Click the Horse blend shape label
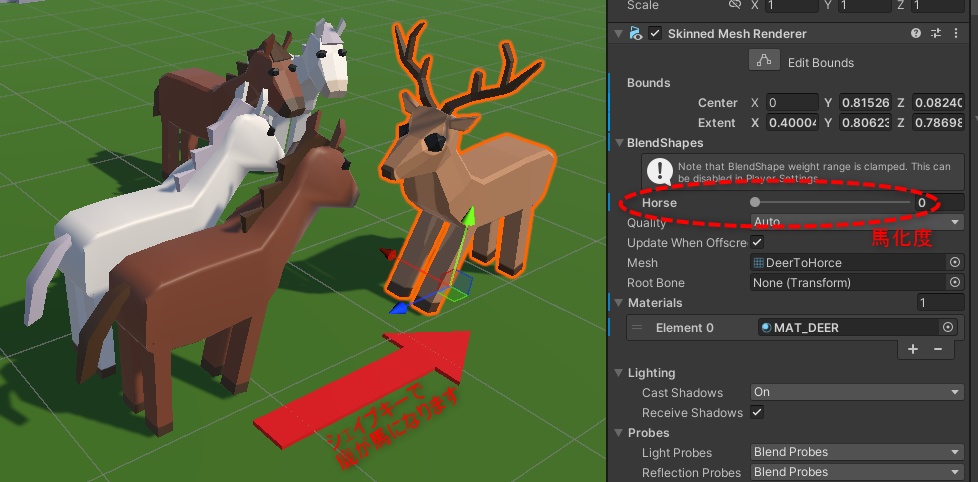The height and width of the screenshot is (482, 978). [659, 203]
